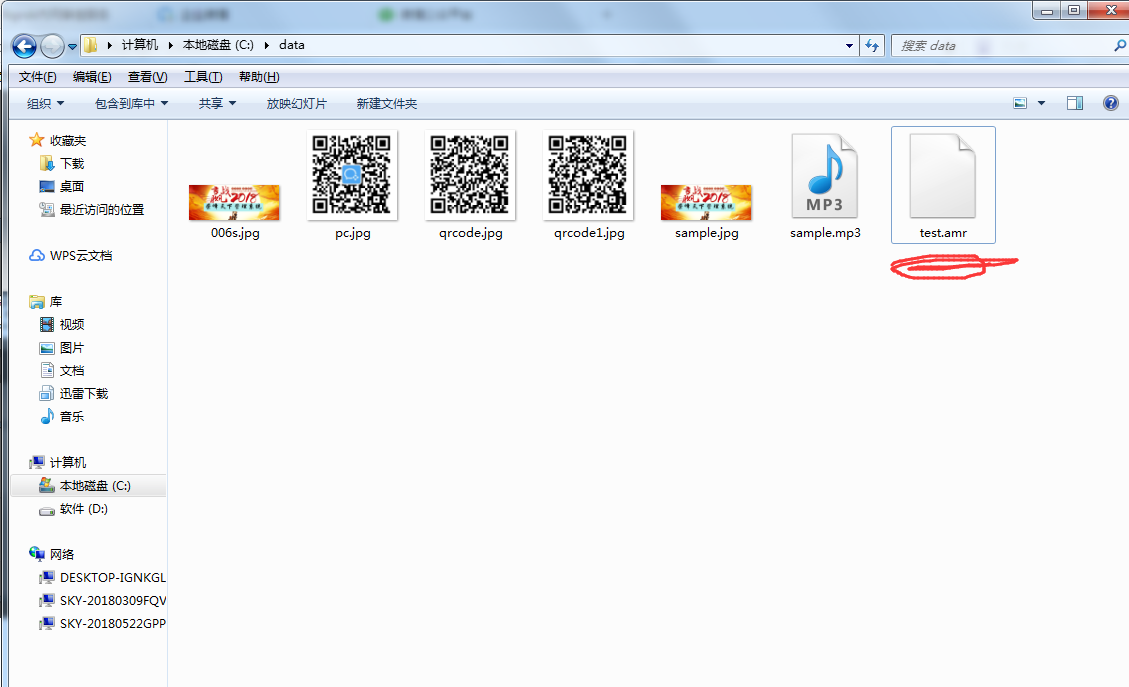
Task: Expand the address bar history dropdown
Action: coord(850,45)
